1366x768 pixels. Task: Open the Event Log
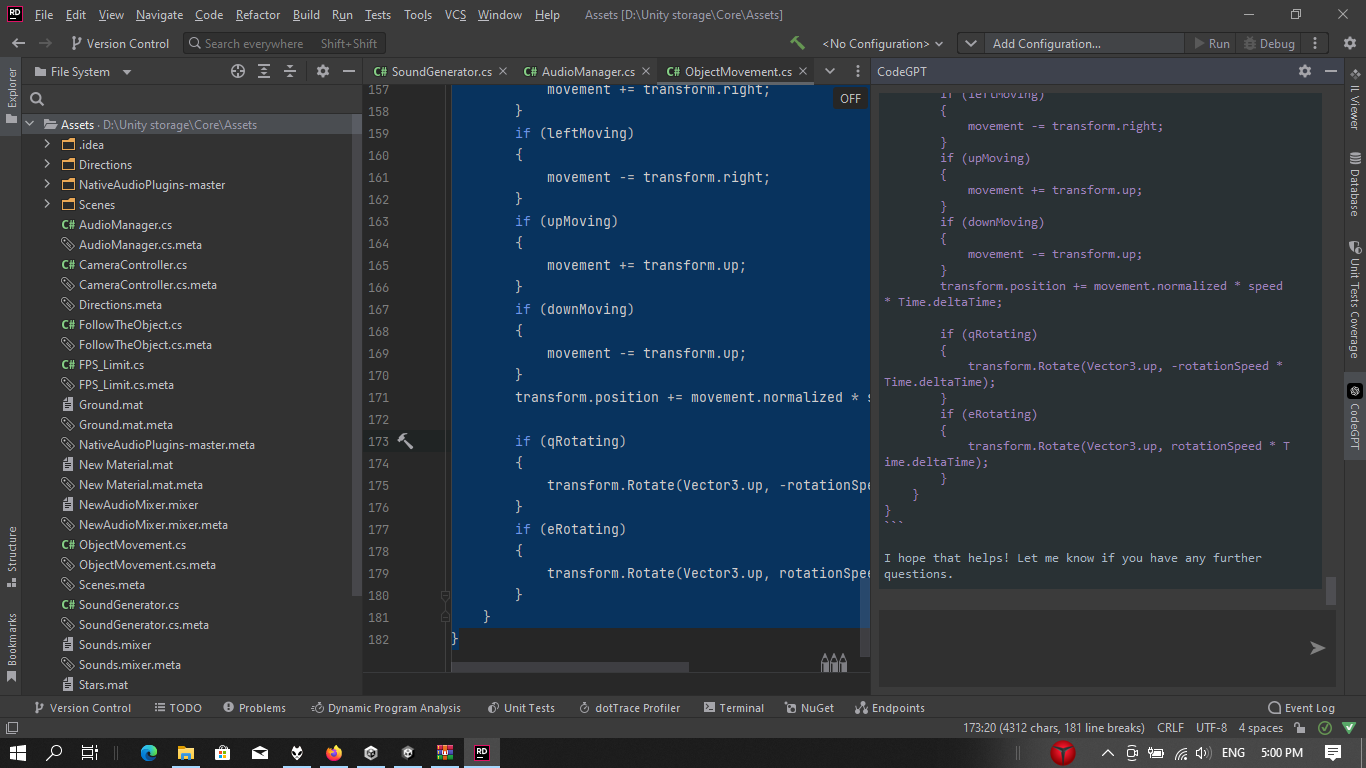(1301, 708)
